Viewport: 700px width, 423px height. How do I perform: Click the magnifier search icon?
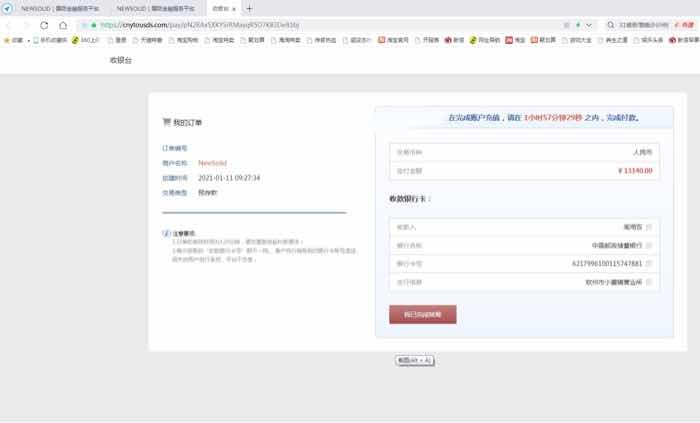(610, 25)
